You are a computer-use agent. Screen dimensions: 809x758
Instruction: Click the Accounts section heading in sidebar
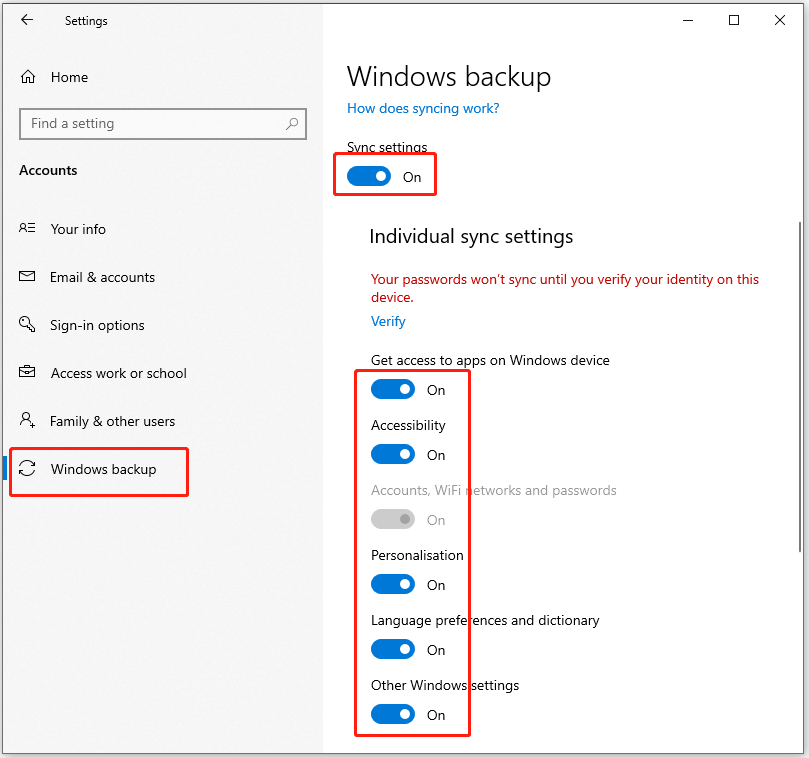coord(48,170)
